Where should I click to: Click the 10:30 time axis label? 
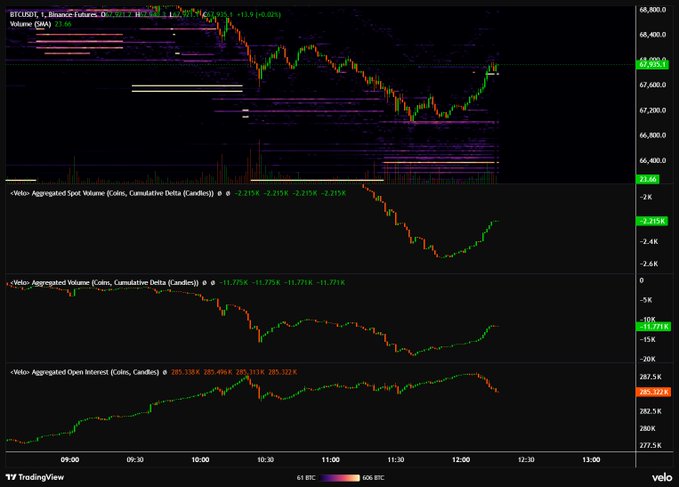point(265,460)
